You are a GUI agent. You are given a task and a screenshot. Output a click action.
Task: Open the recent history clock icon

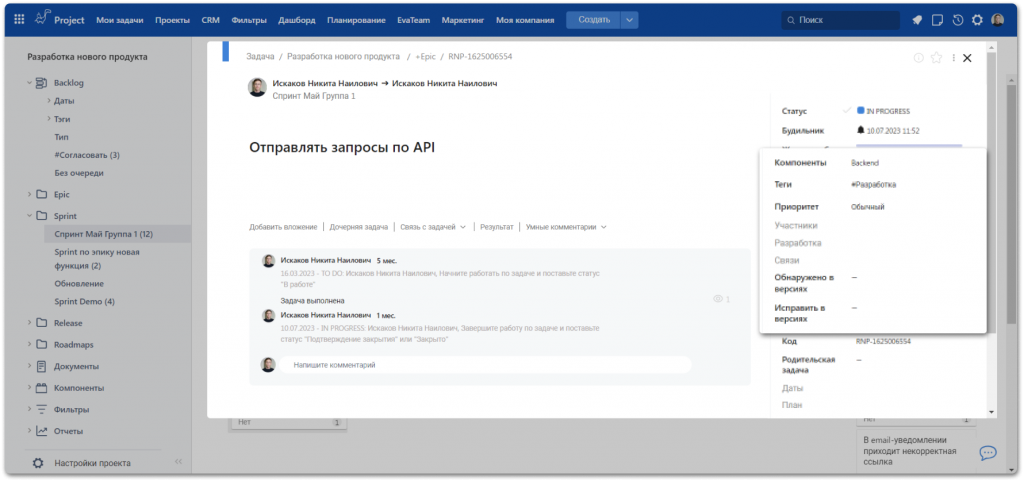[x=958, y=20]
